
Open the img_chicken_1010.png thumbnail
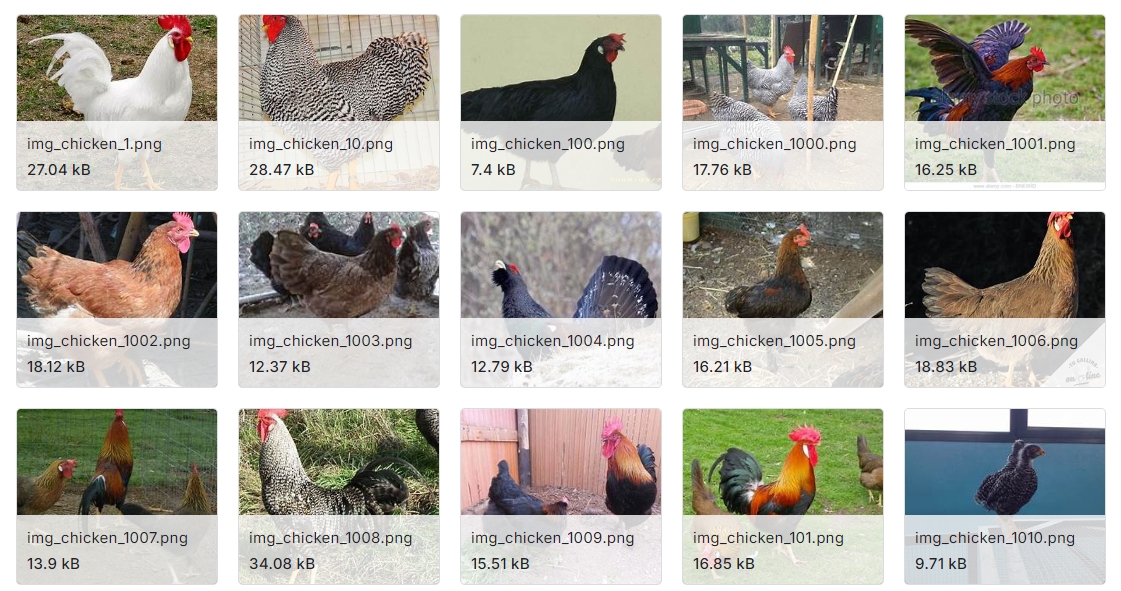pyautogui.click(x=1004, y=497)
